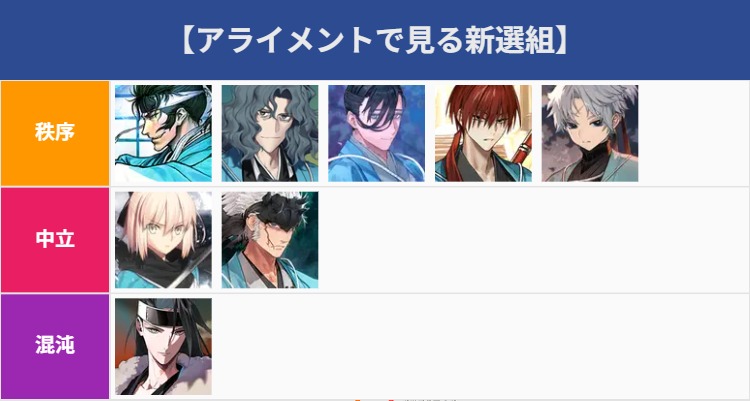Click the dark-haired character on purple background

pyautogui.click(x=376, y=134)
